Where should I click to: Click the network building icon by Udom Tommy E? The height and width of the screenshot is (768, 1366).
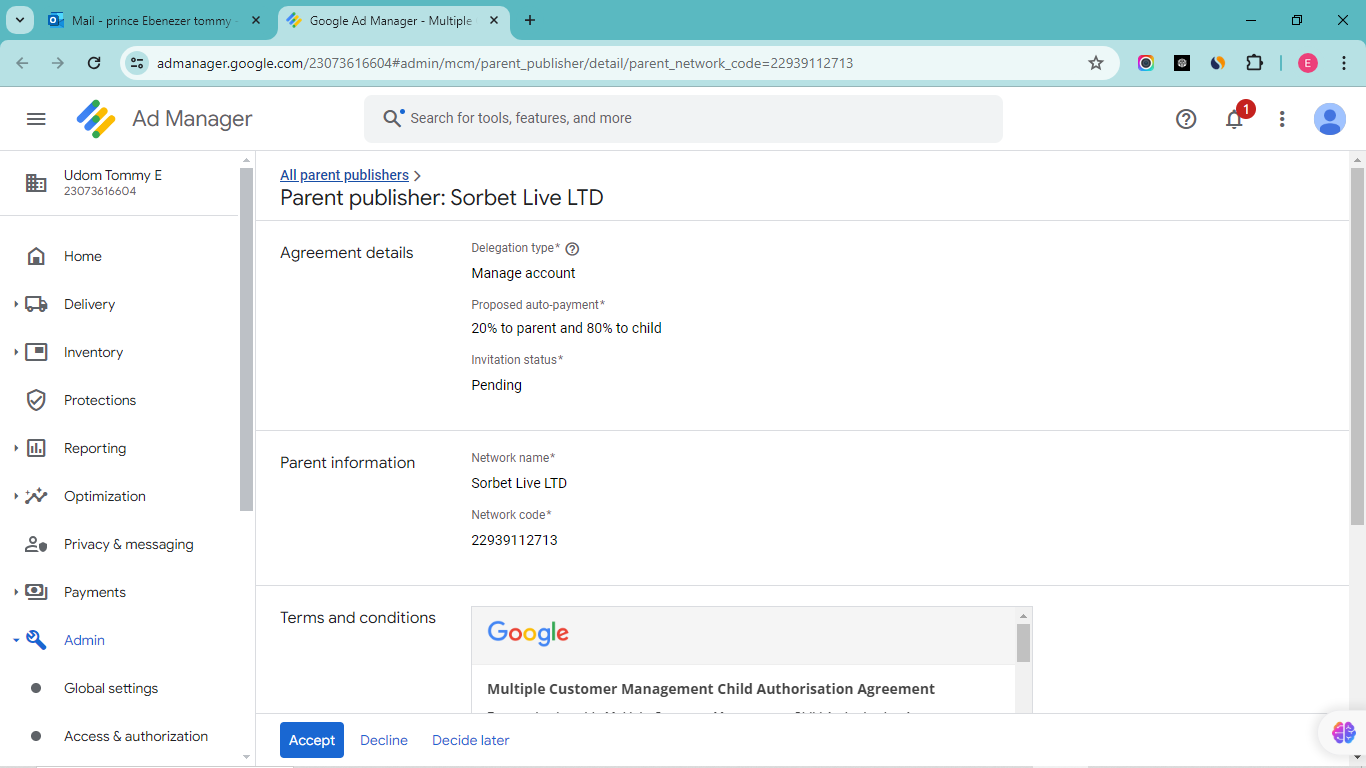(x=36, y=183)
